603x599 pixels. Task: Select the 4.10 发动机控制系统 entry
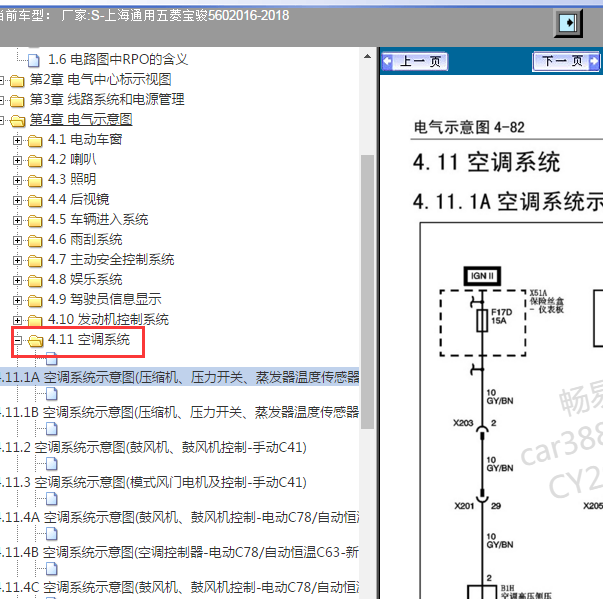click(108, 319)
